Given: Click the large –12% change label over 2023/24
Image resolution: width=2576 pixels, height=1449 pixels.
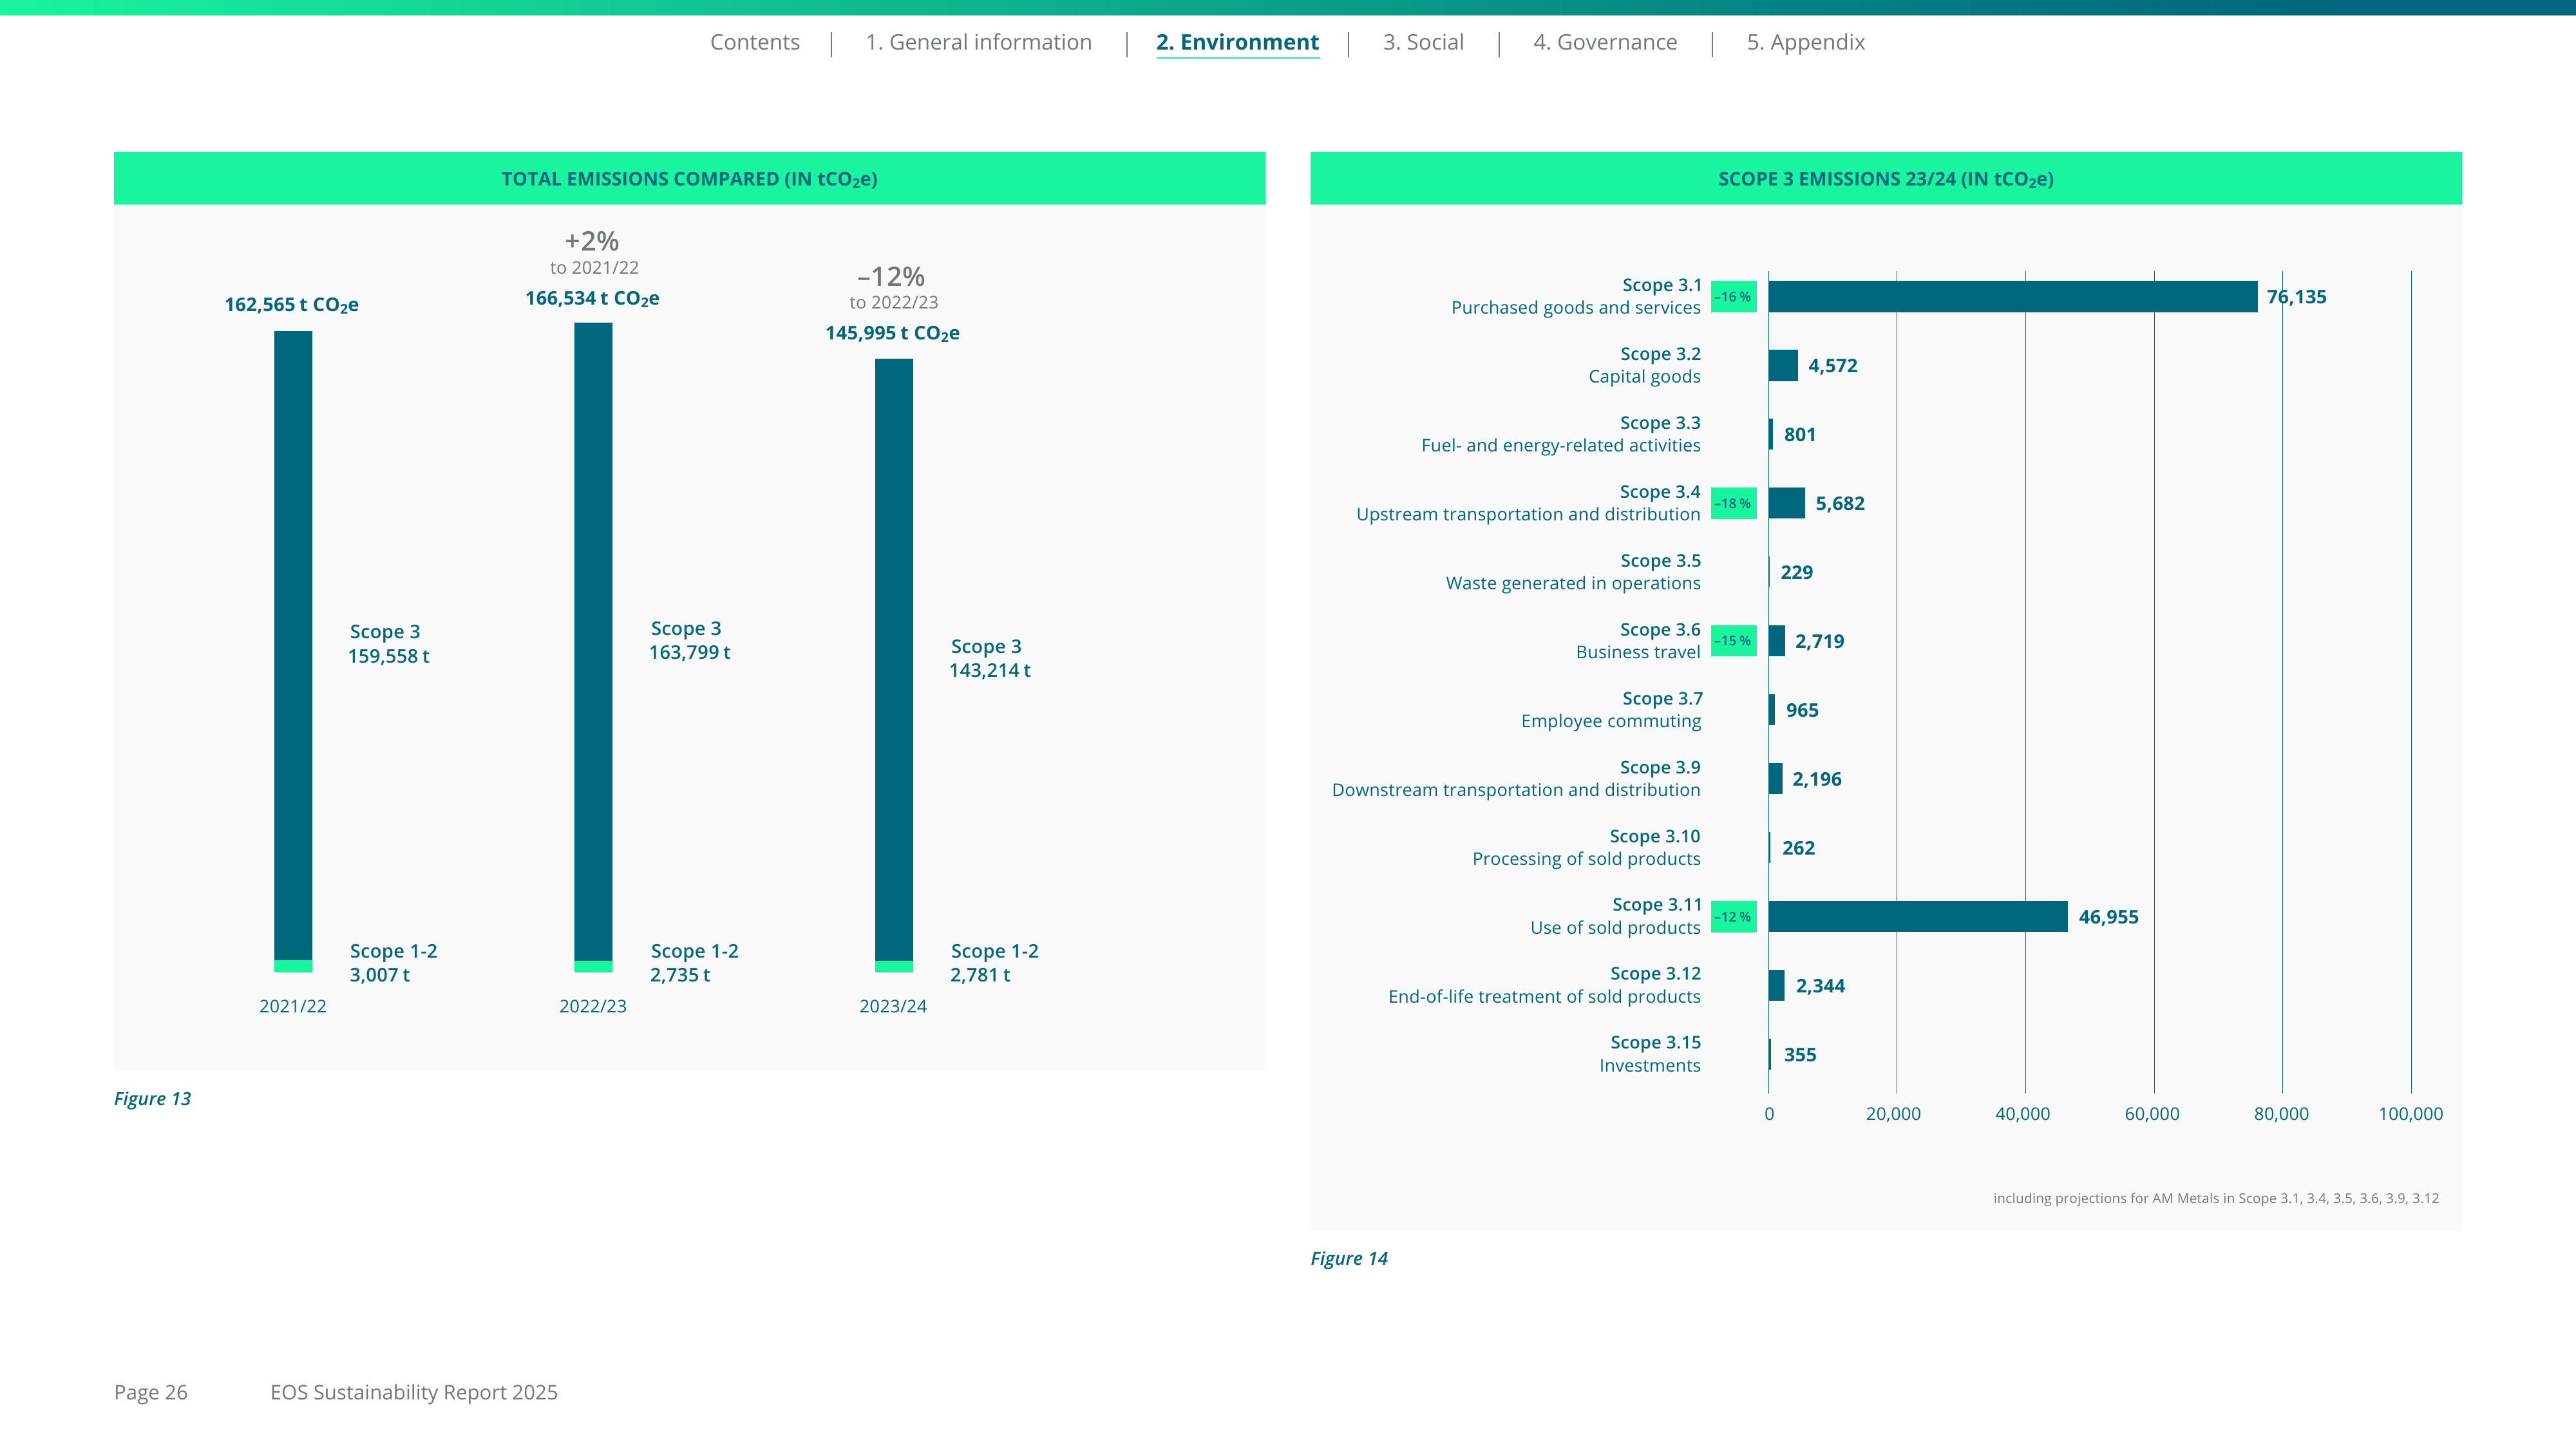Looking at the screenshot, I should click(x=891, y=276).
